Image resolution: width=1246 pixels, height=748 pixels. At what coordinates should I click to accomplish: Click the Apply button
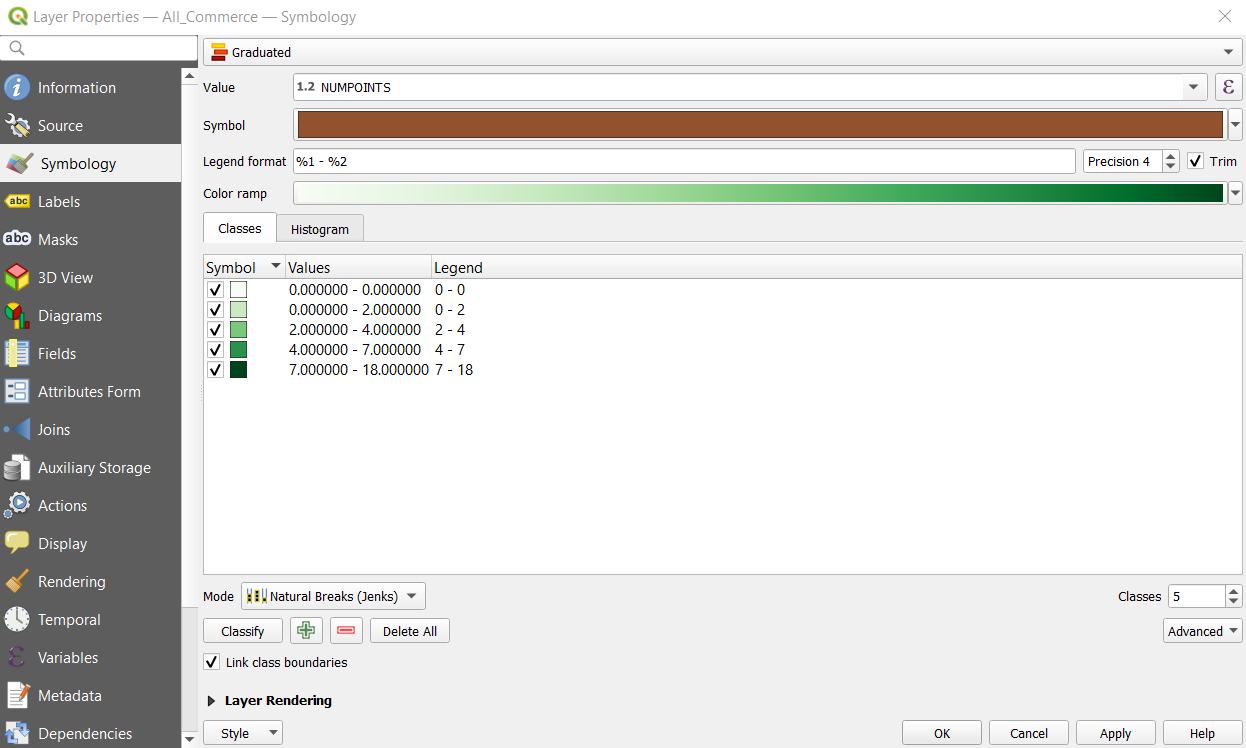pos(1115,733)
